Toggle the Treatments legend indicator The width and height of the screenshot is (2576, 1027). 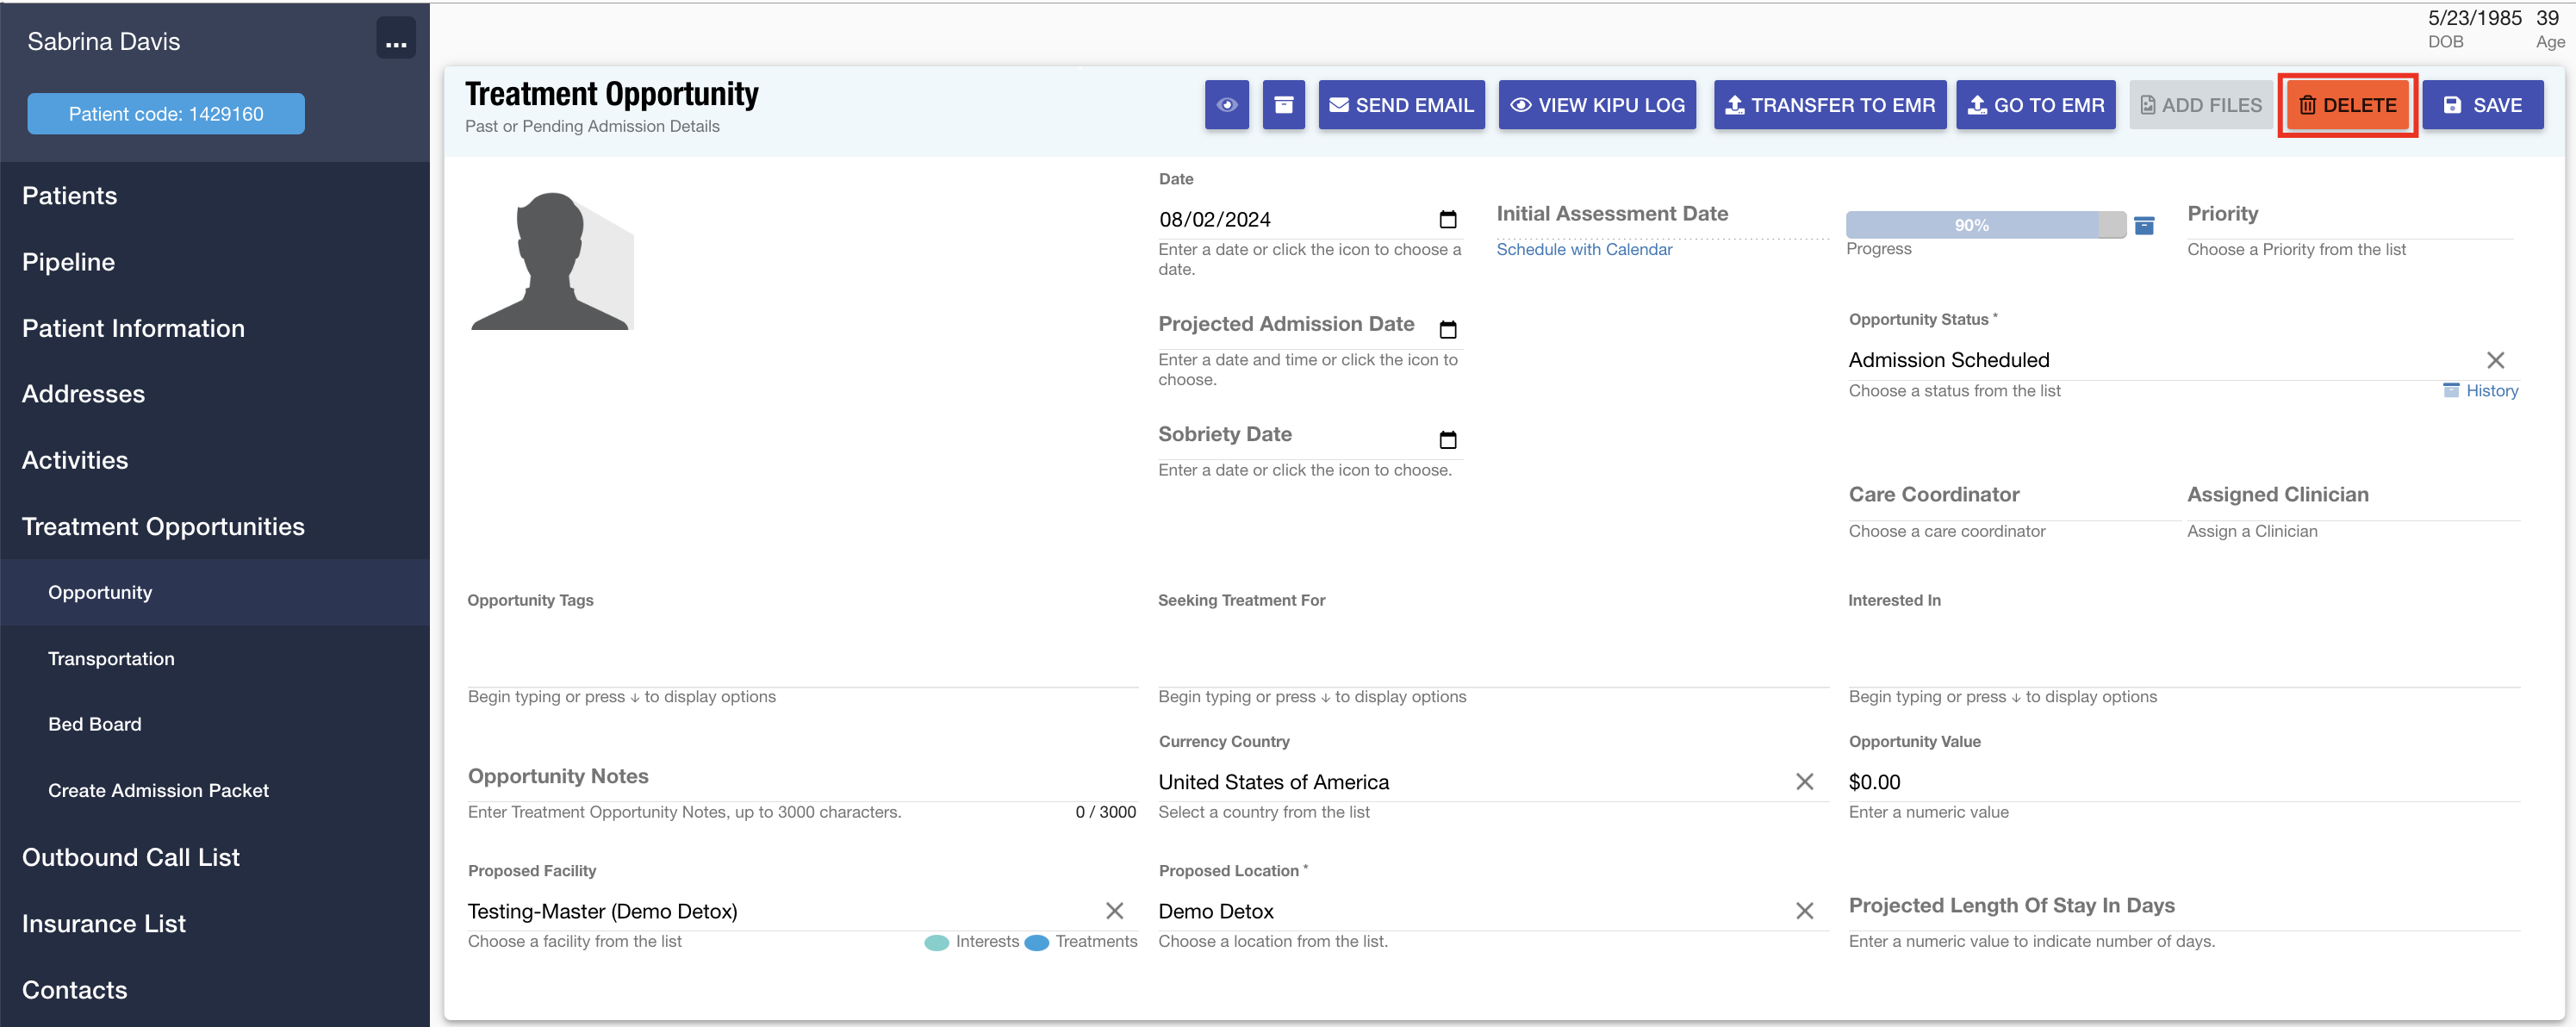(x=1037, y=942)
